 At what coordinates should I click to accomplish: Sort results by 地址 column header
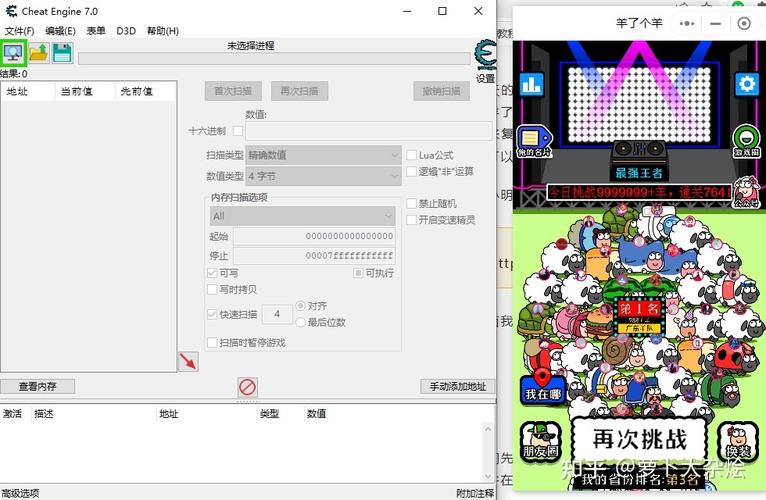point(28,91)
